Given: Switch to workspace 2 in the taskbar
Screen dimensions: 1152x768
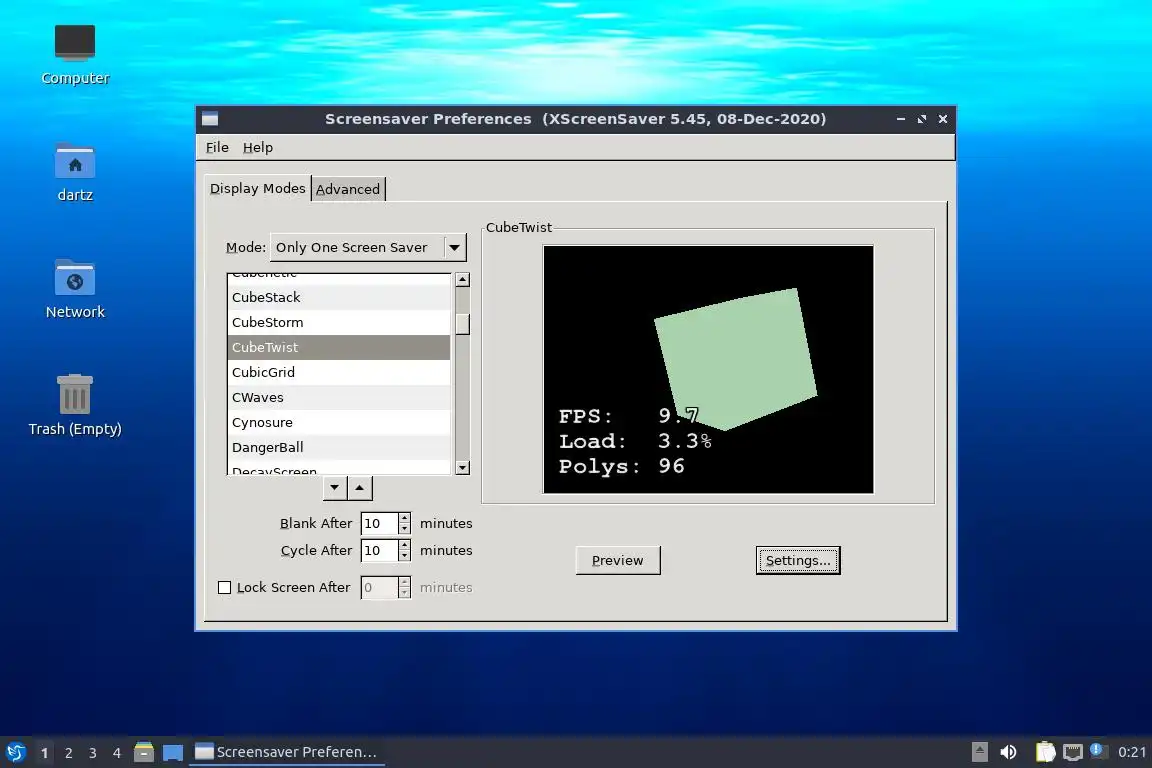Looking at the screenshot, I should 68,753.
